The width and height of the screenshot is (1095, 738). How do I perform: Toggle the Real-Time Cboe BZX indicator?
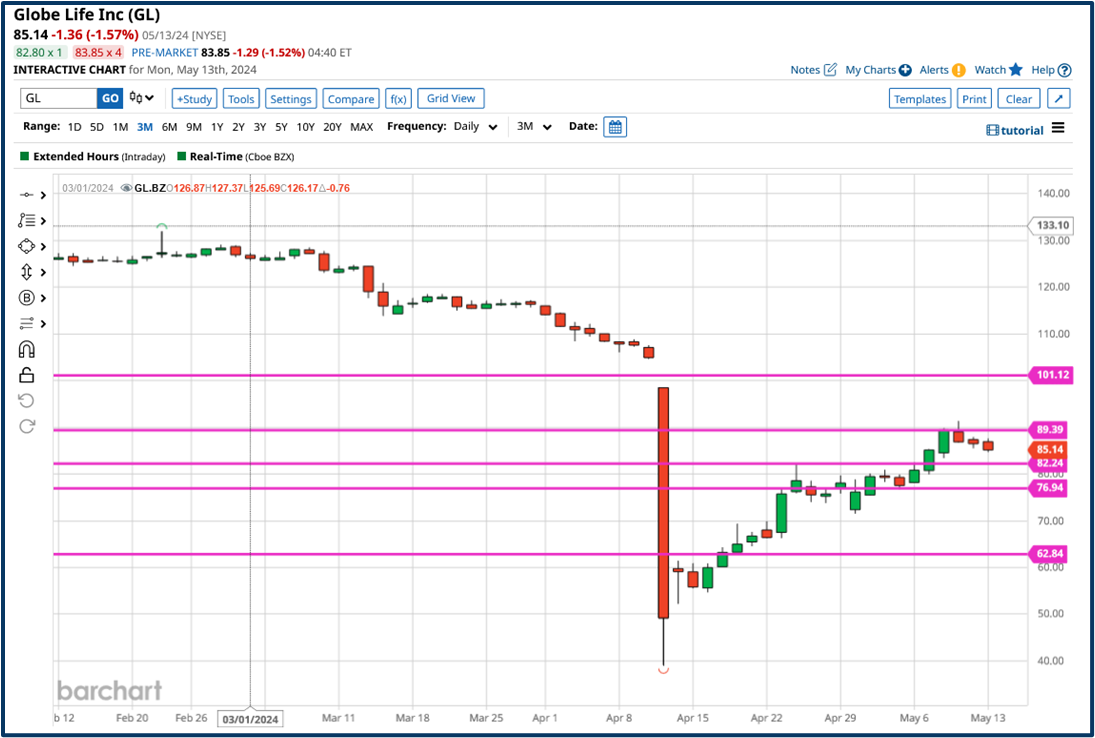click(181, 157)
